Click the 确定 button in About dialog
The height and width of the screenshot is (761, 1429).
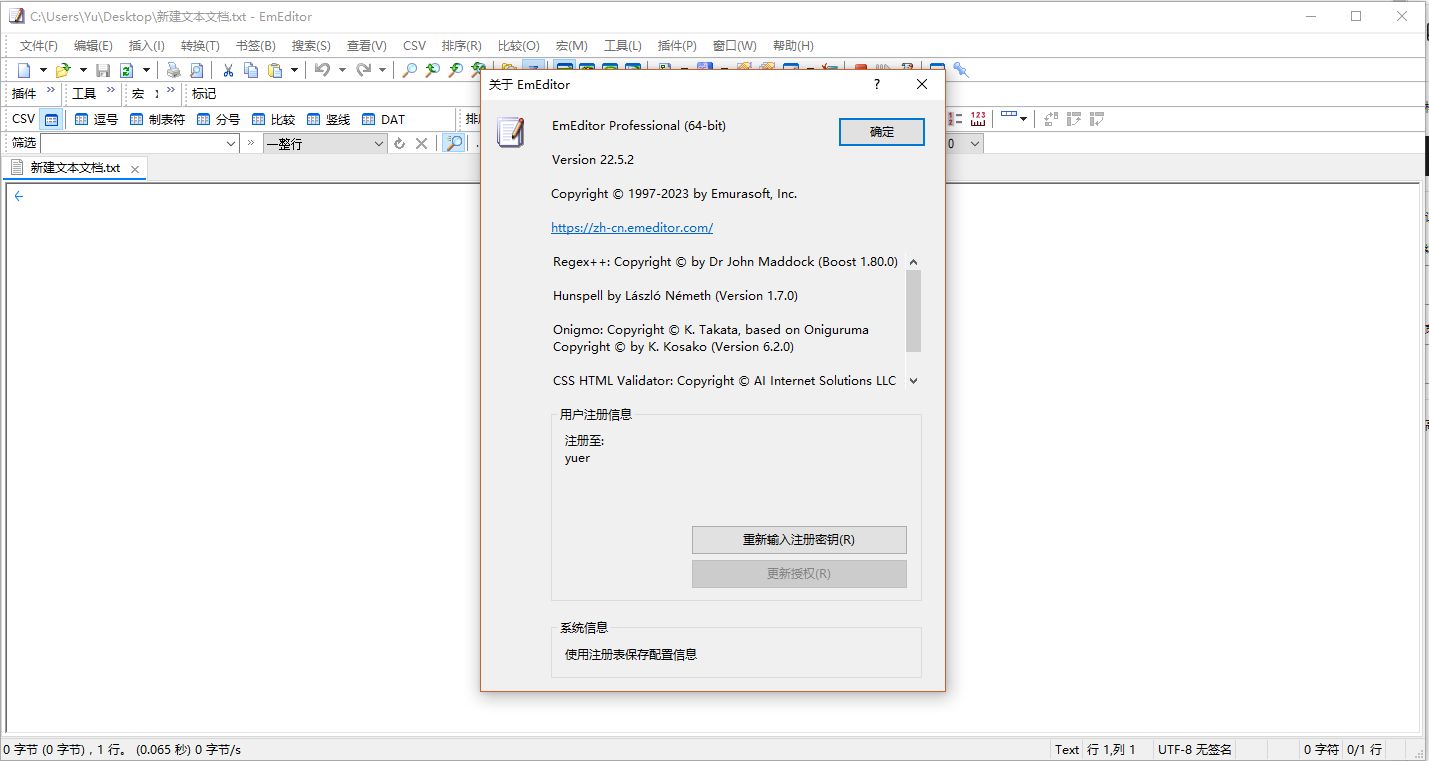881,132
